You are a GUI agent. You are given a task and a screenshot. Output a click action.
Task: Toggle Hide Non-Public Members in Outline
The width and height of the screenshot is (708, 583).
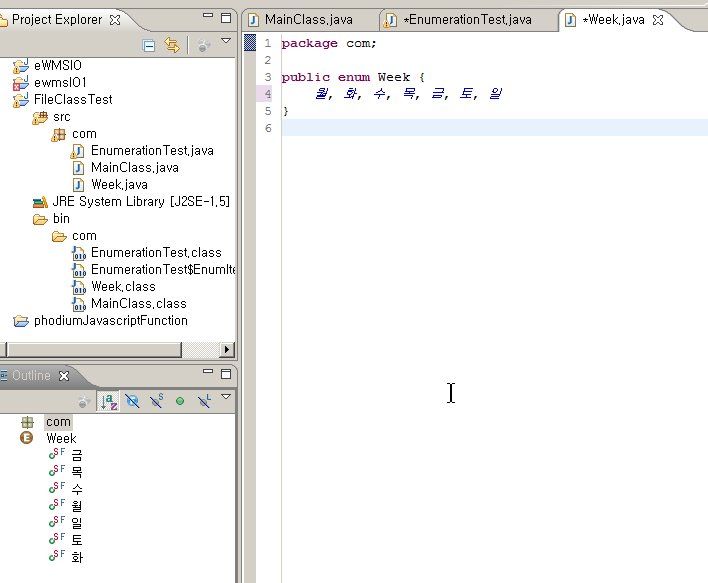pyautogui.click(x=180, y=401)
